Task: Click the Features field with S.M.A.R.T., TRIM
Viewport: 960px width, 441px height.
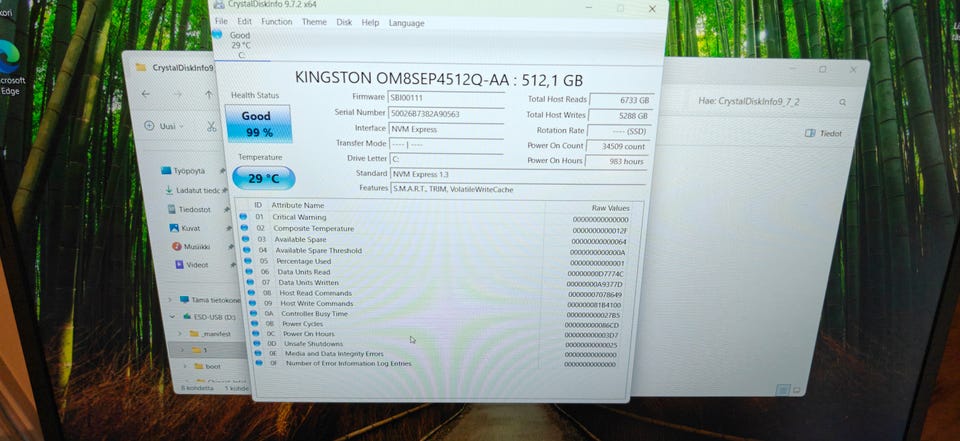Action: pyautogui.click(x=518, y=190)
